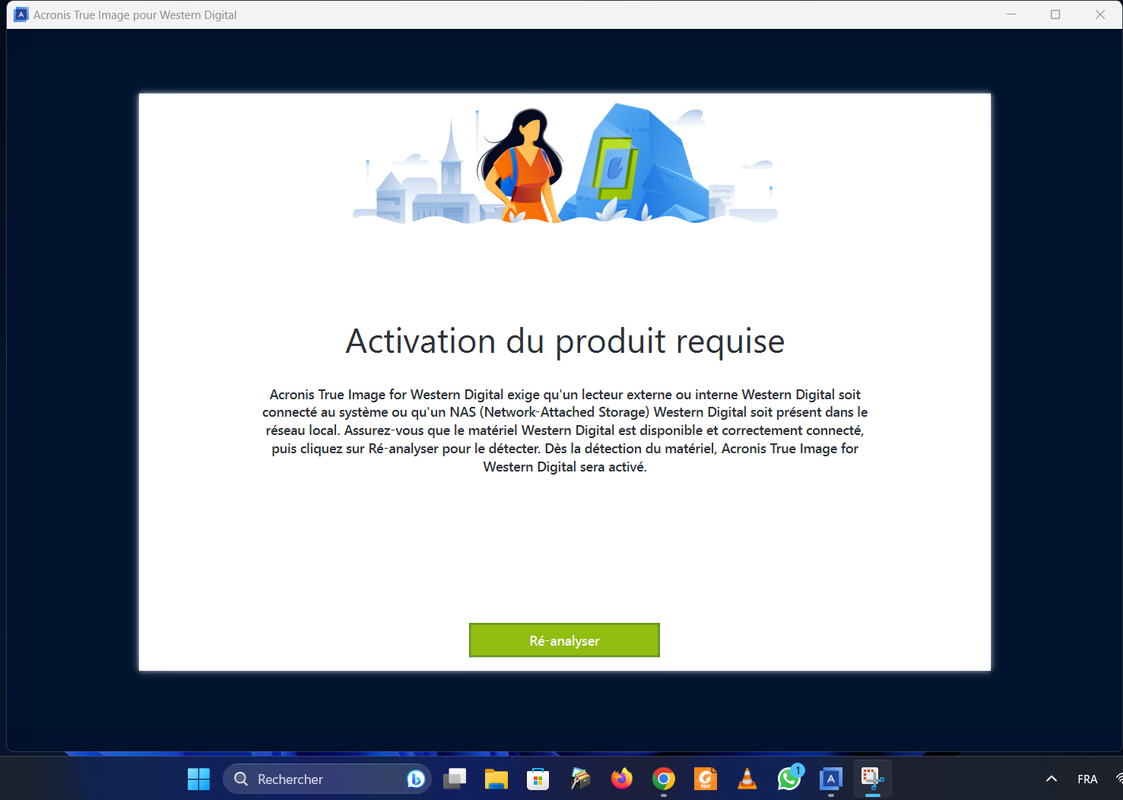Open Microsoft Store from the taskbar
The width and height of the screenshot is (1123, 800).
click(538, 779)
